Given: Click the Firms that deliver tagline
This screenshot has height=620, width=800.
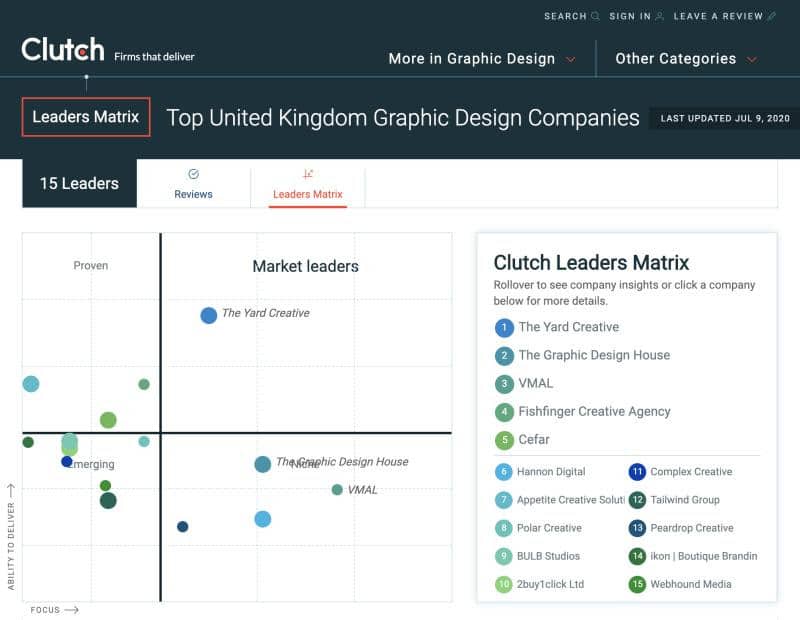Looking at the screenshot, I should (154, 57).
